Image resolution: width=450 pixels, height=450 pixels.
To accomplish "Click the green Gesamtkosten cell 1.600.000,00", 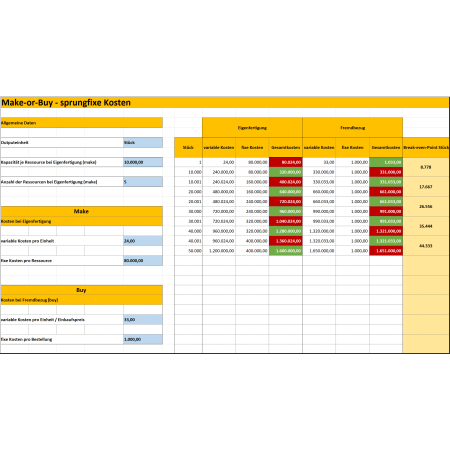I will 286,251.
